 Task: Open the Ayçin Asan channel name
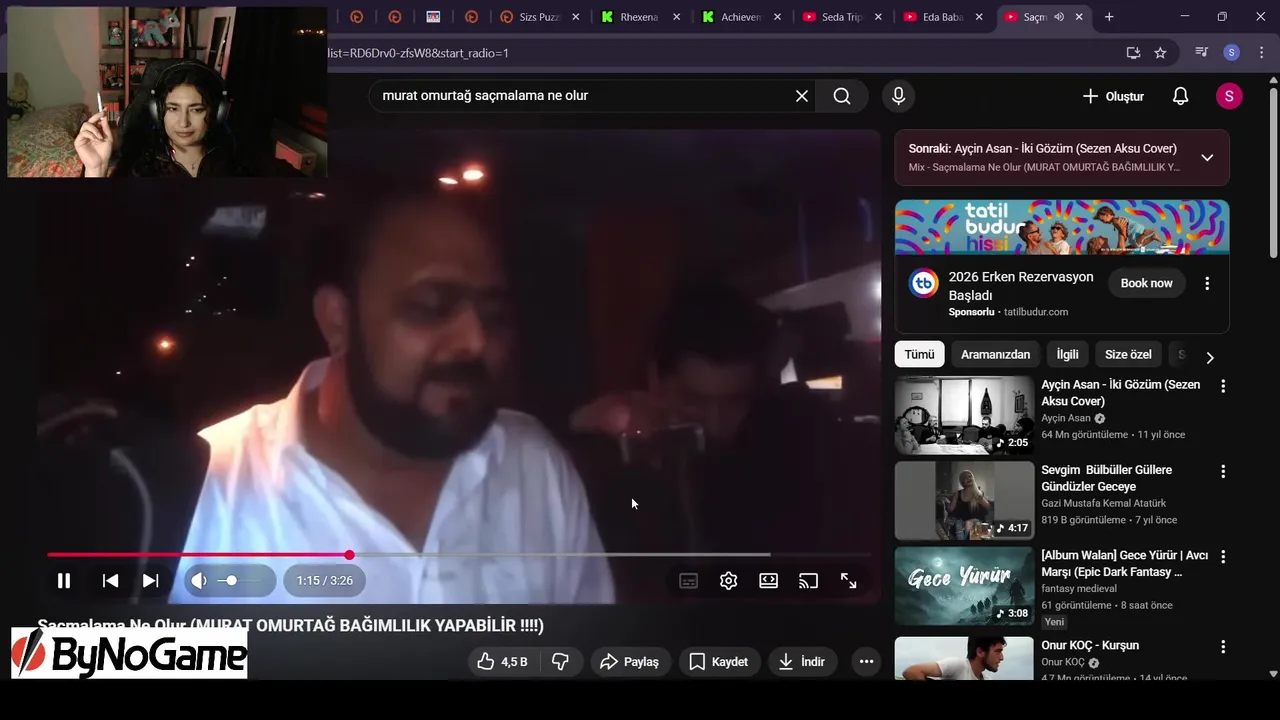[x=1066, y=418]
